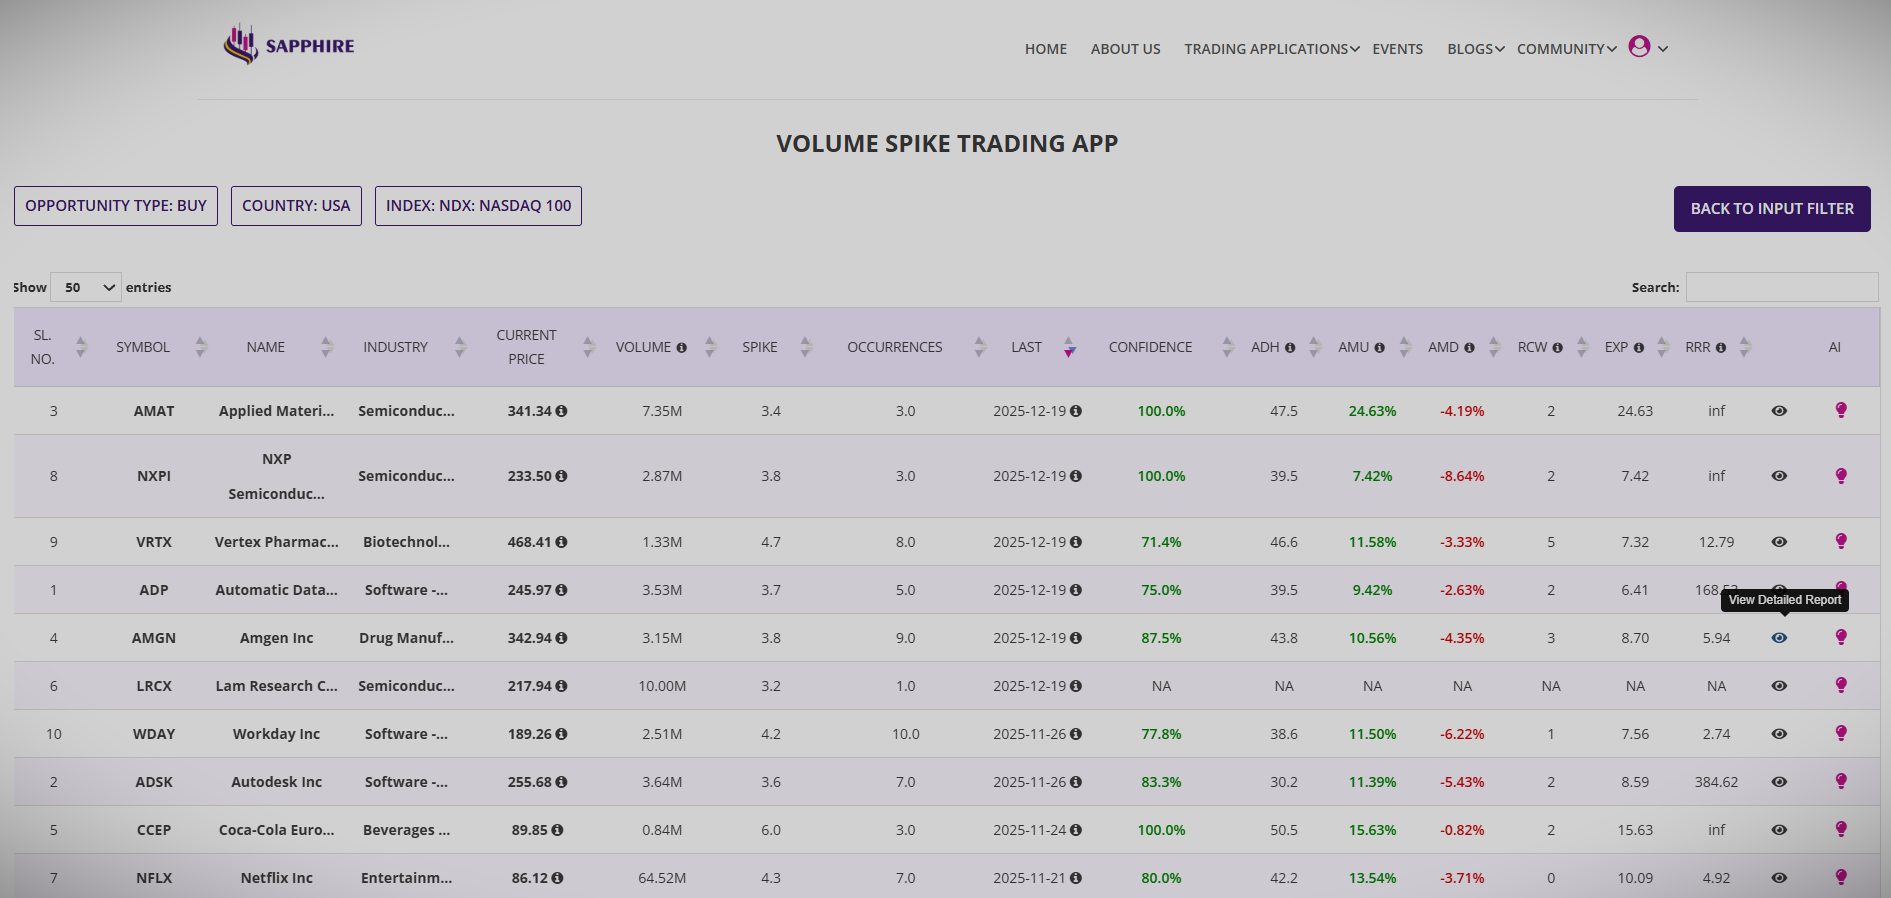Click info icon on RCW column header

(1557, 348)
